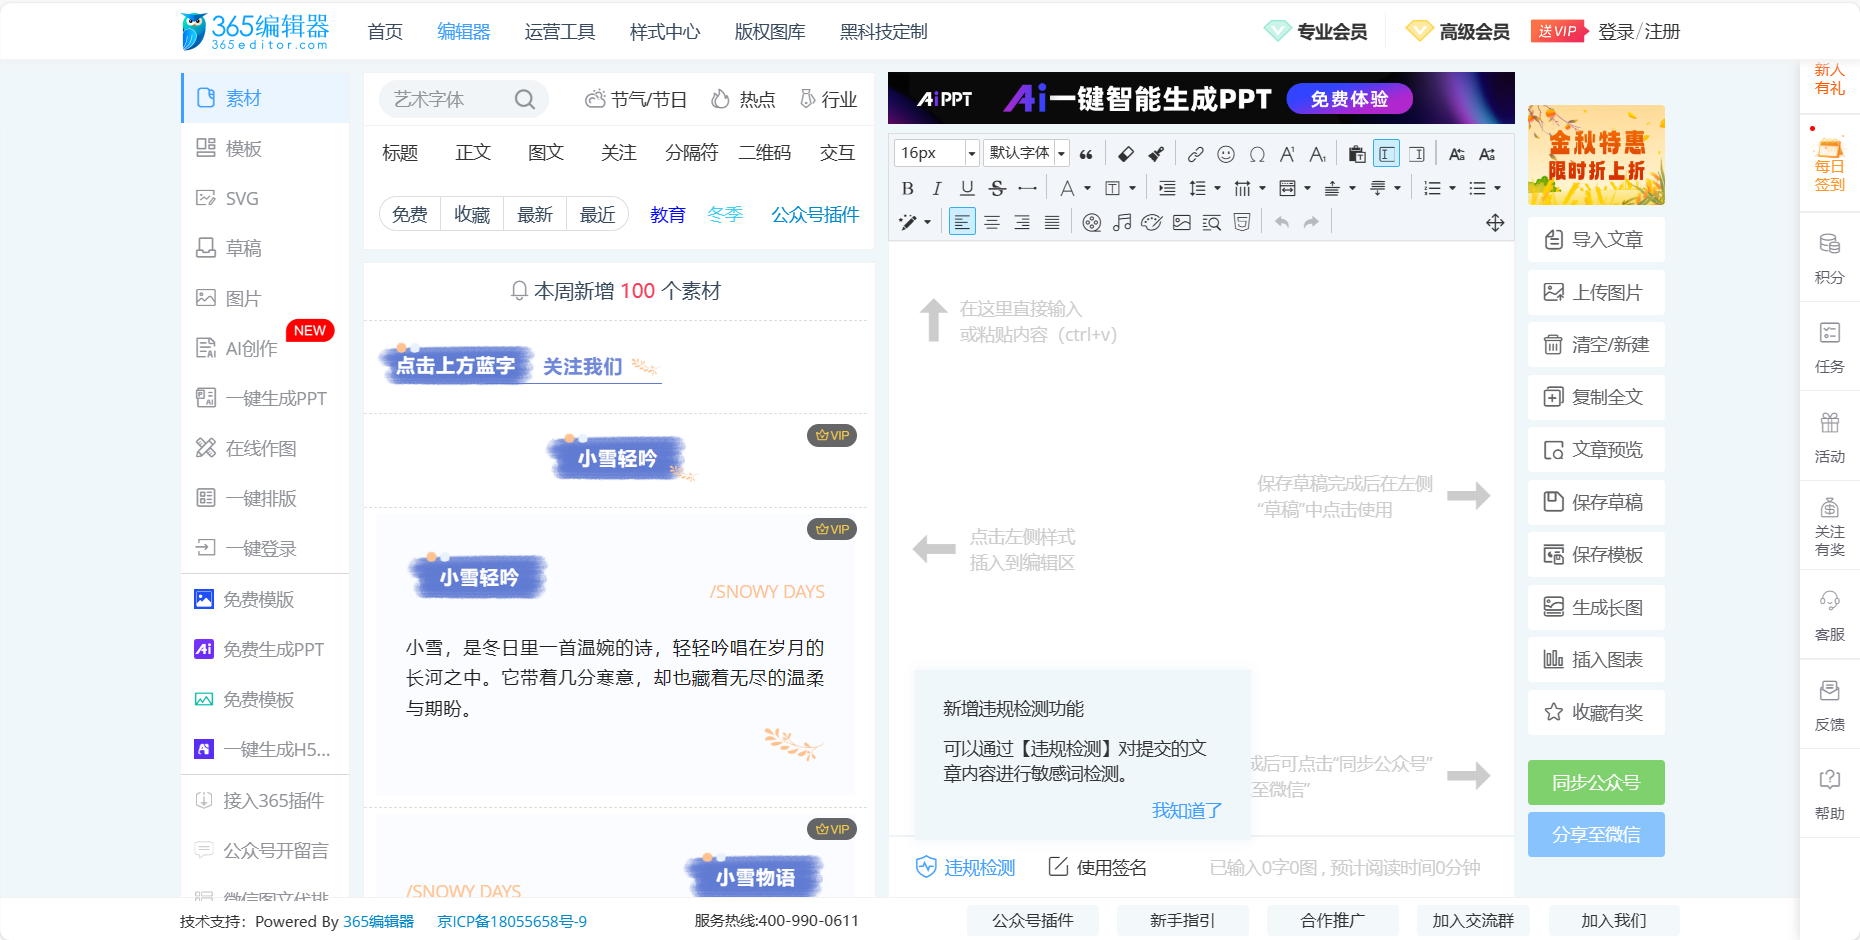Open the emoji picker smiley icon
1860x940 pixels.
point(1226,154)
